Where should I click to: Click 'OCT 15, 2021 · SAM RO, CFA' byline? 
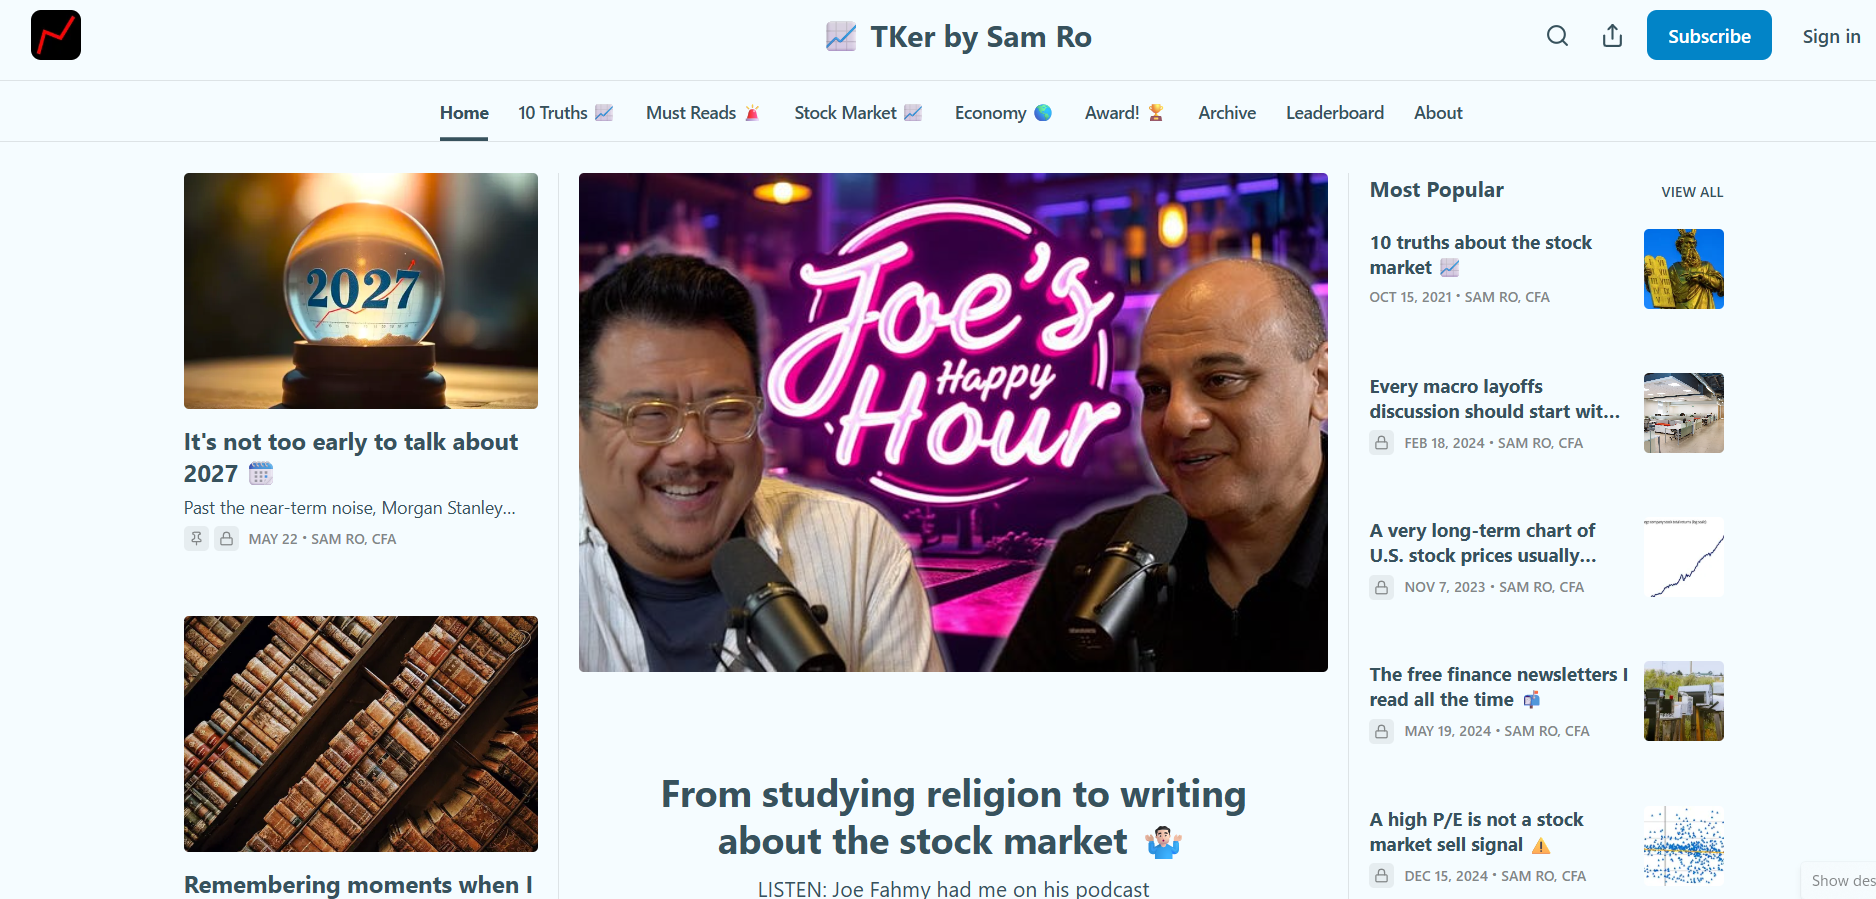(x=1459, y=297)
